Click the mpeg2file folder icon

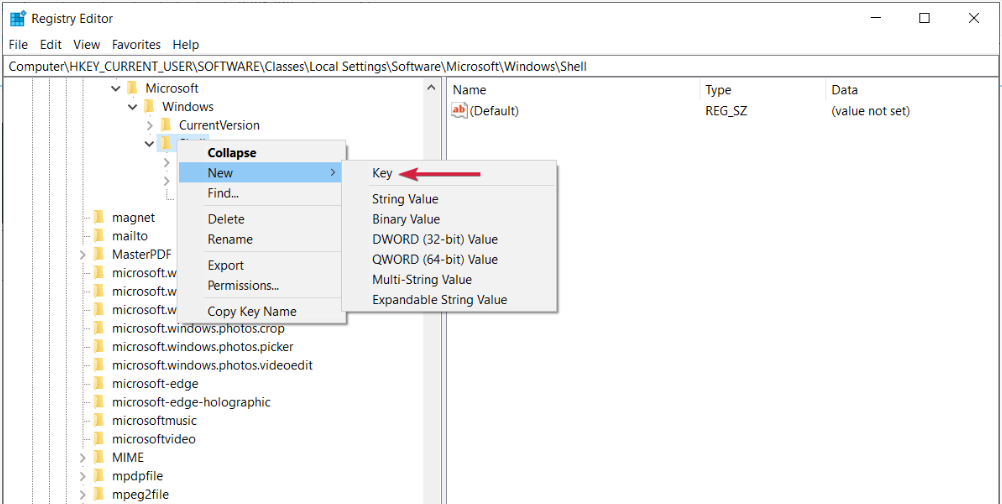98,494
